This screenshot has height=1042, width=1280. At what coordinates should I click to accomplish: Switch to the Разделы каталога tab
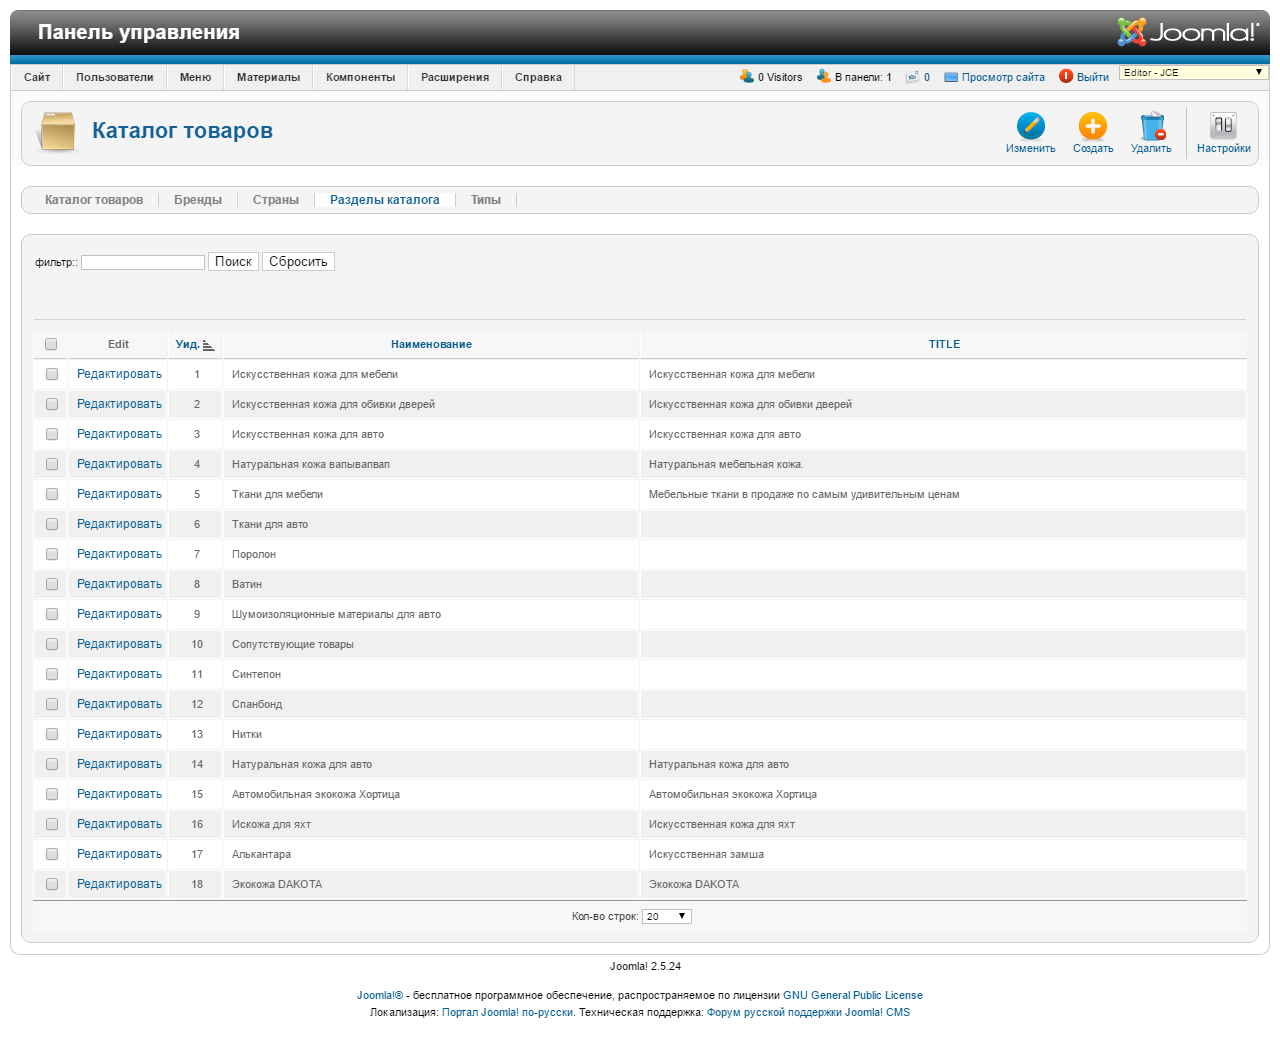pyautogui.click(x=385, y=200)
